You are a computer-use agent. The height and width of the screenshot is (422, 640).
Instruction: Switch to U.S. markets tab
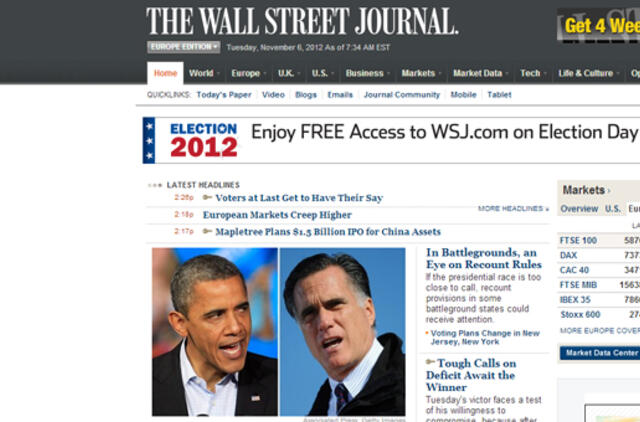tap(613, 209)
